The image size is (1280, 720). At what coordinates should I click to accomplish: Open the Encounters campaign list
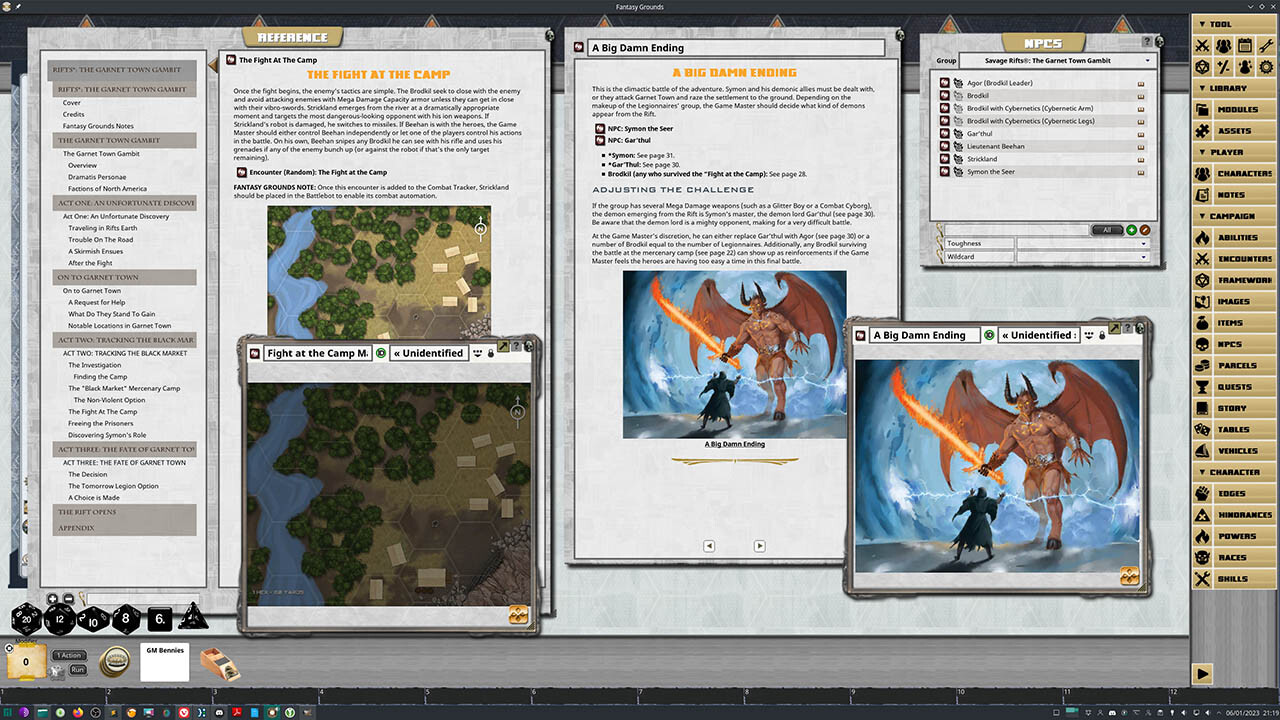1237,259
